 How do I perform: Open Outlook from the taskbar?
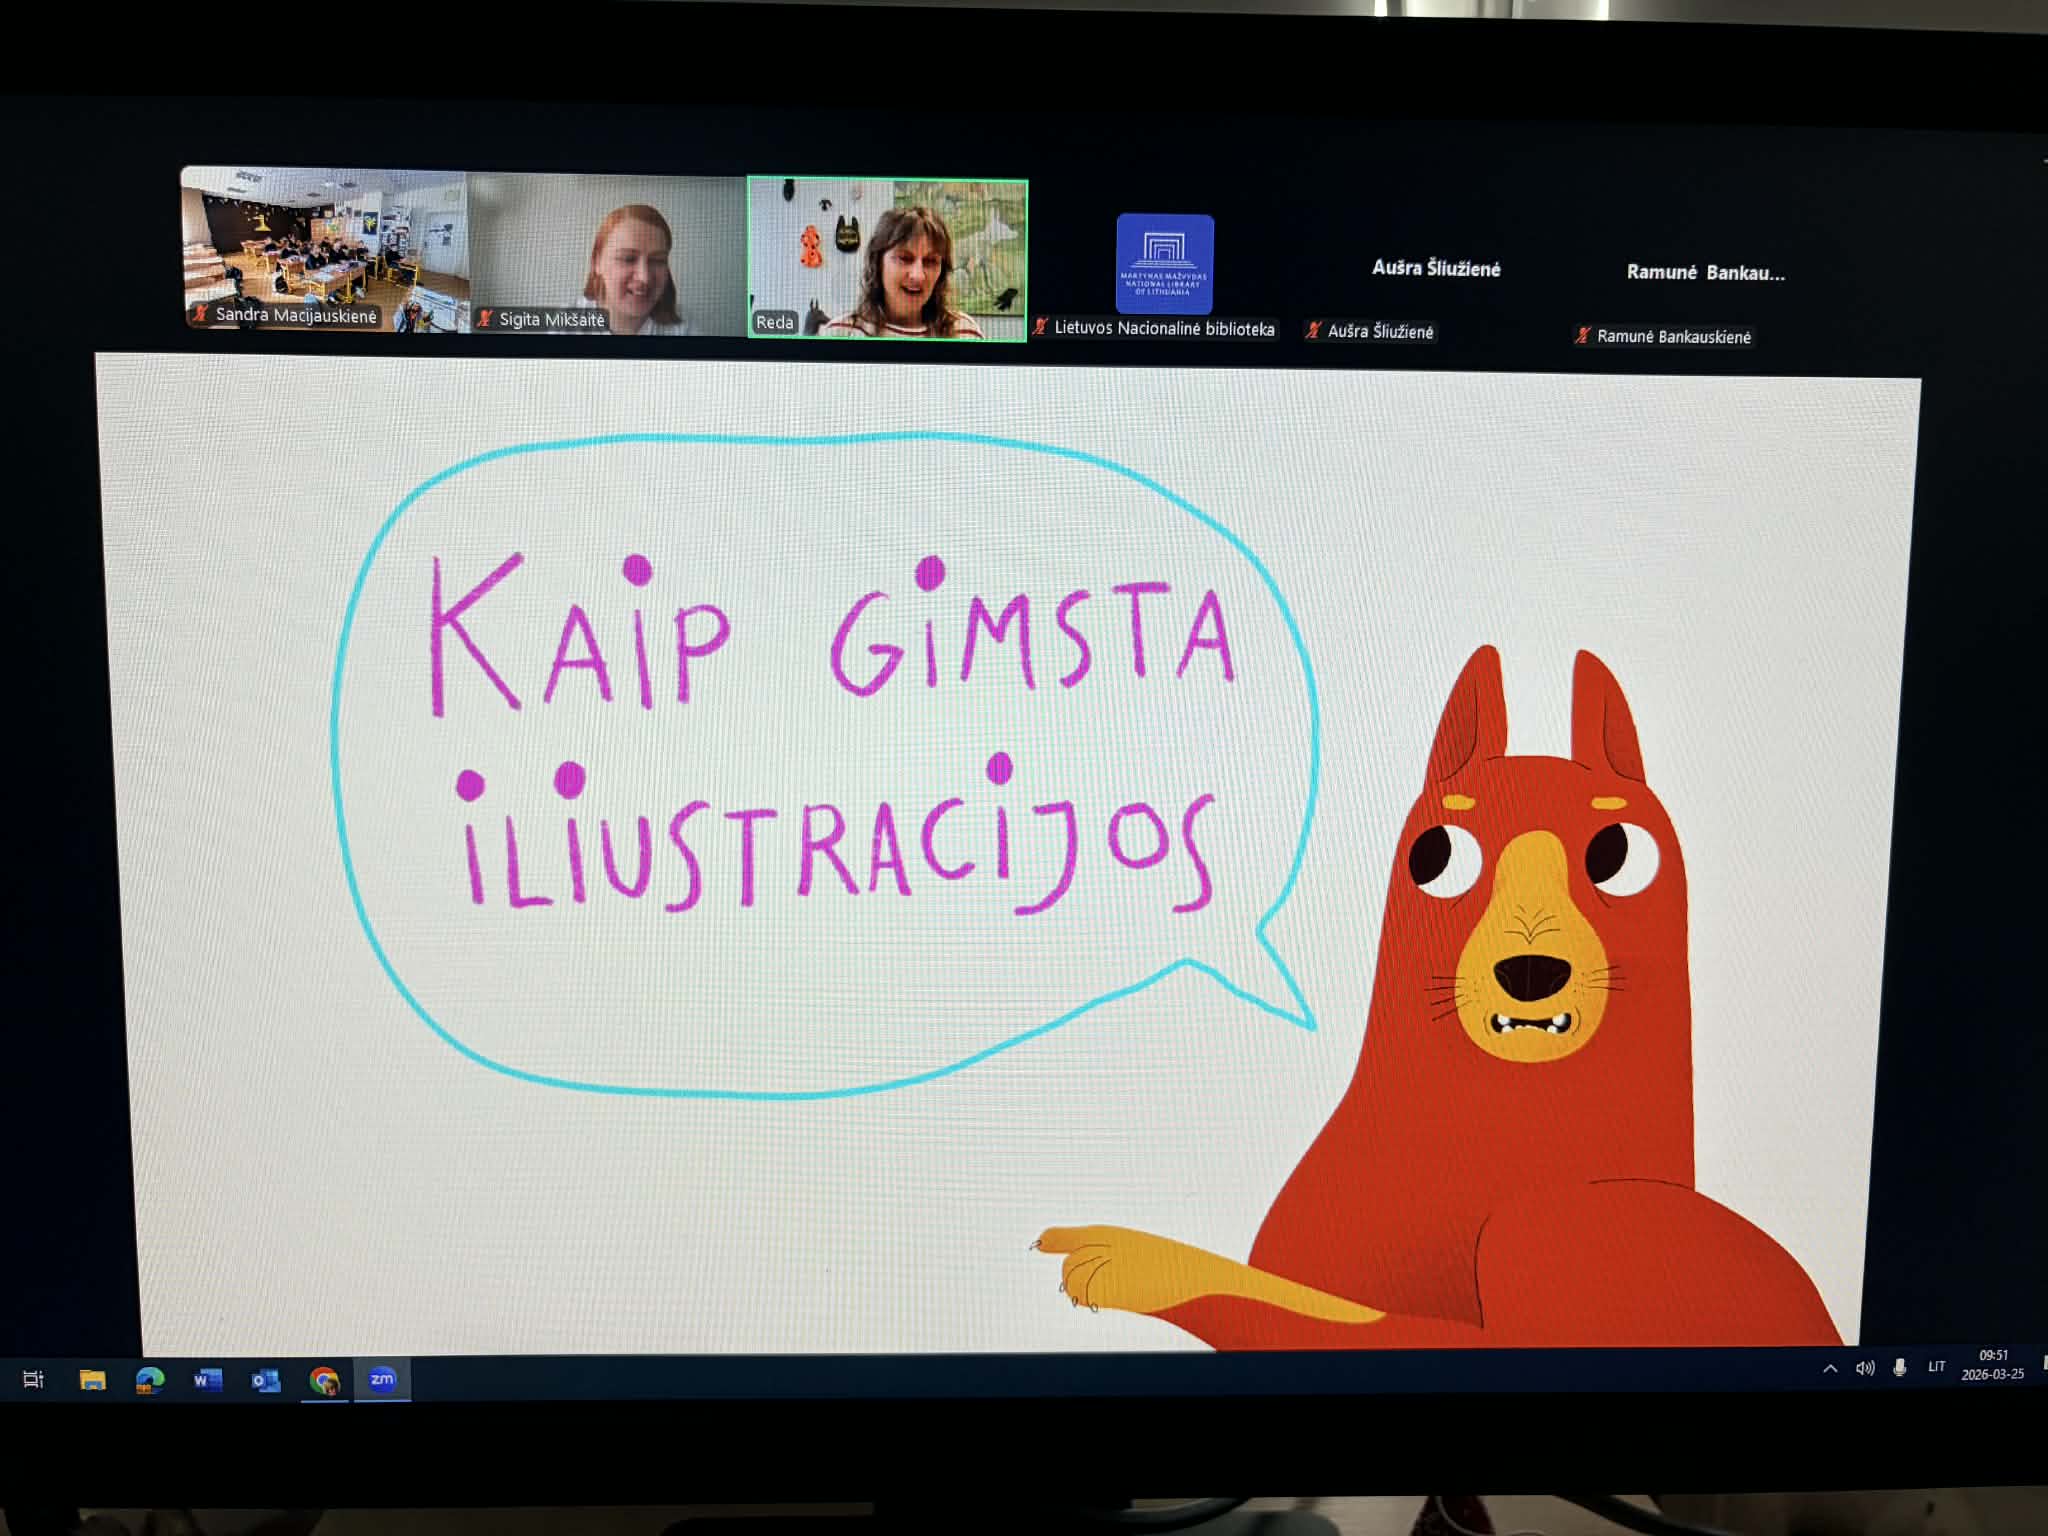(265, 1381)
